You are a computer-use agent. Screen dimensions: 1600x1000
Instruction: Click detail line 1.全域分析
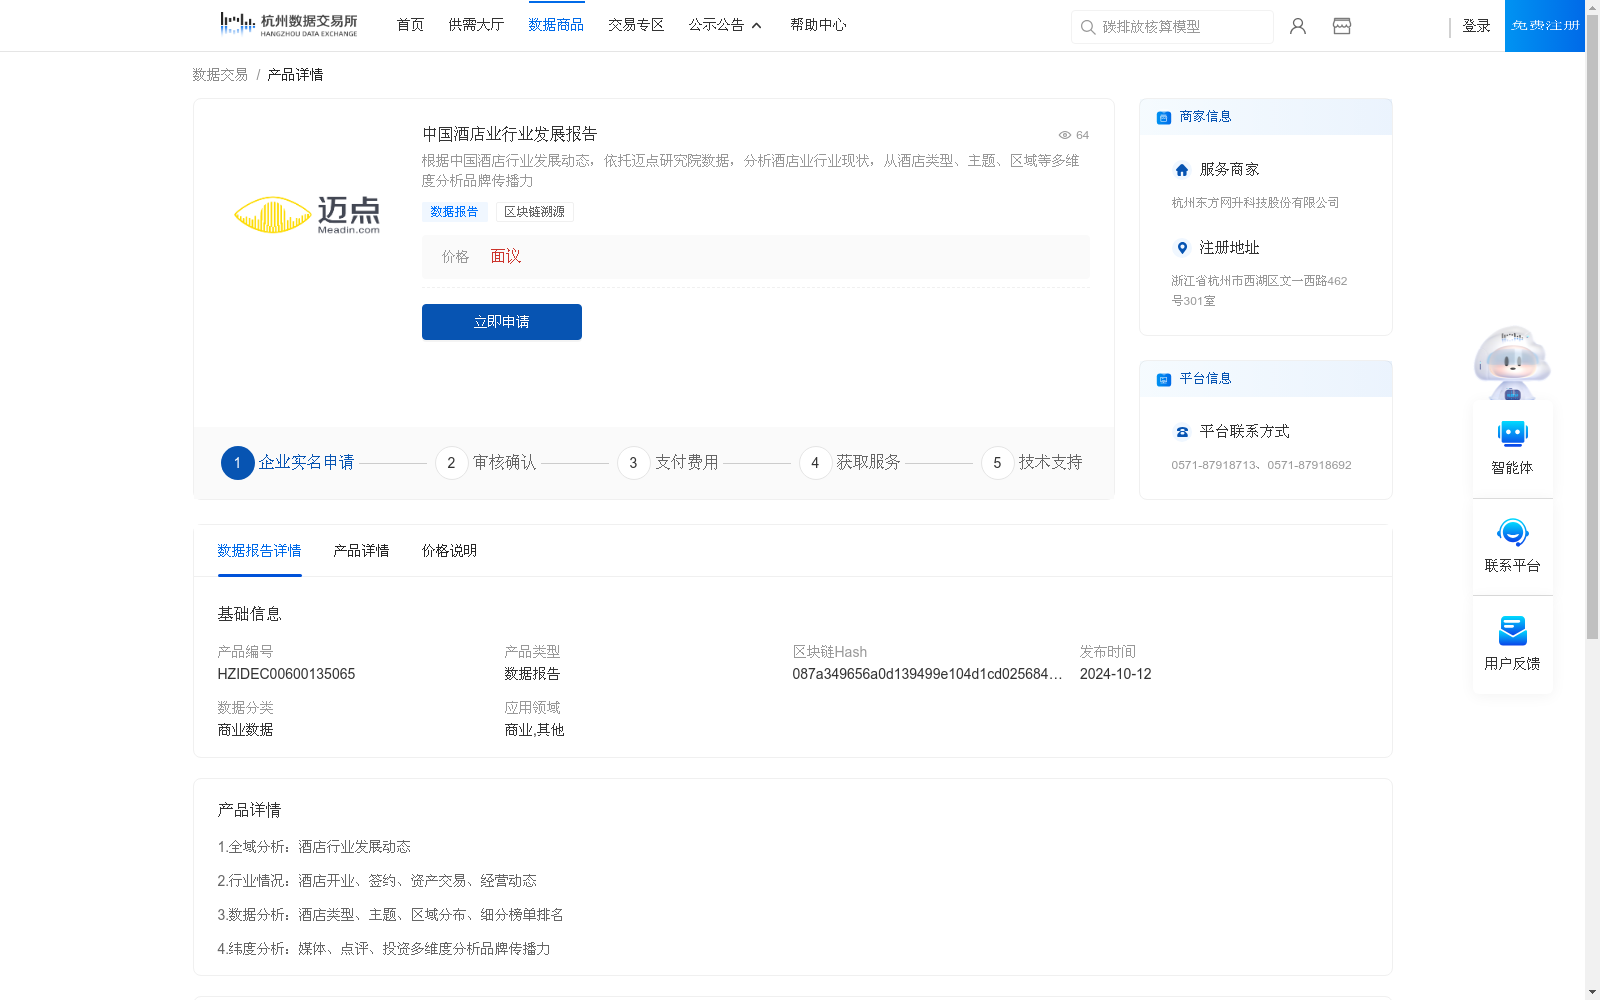(x=314, y=847)
